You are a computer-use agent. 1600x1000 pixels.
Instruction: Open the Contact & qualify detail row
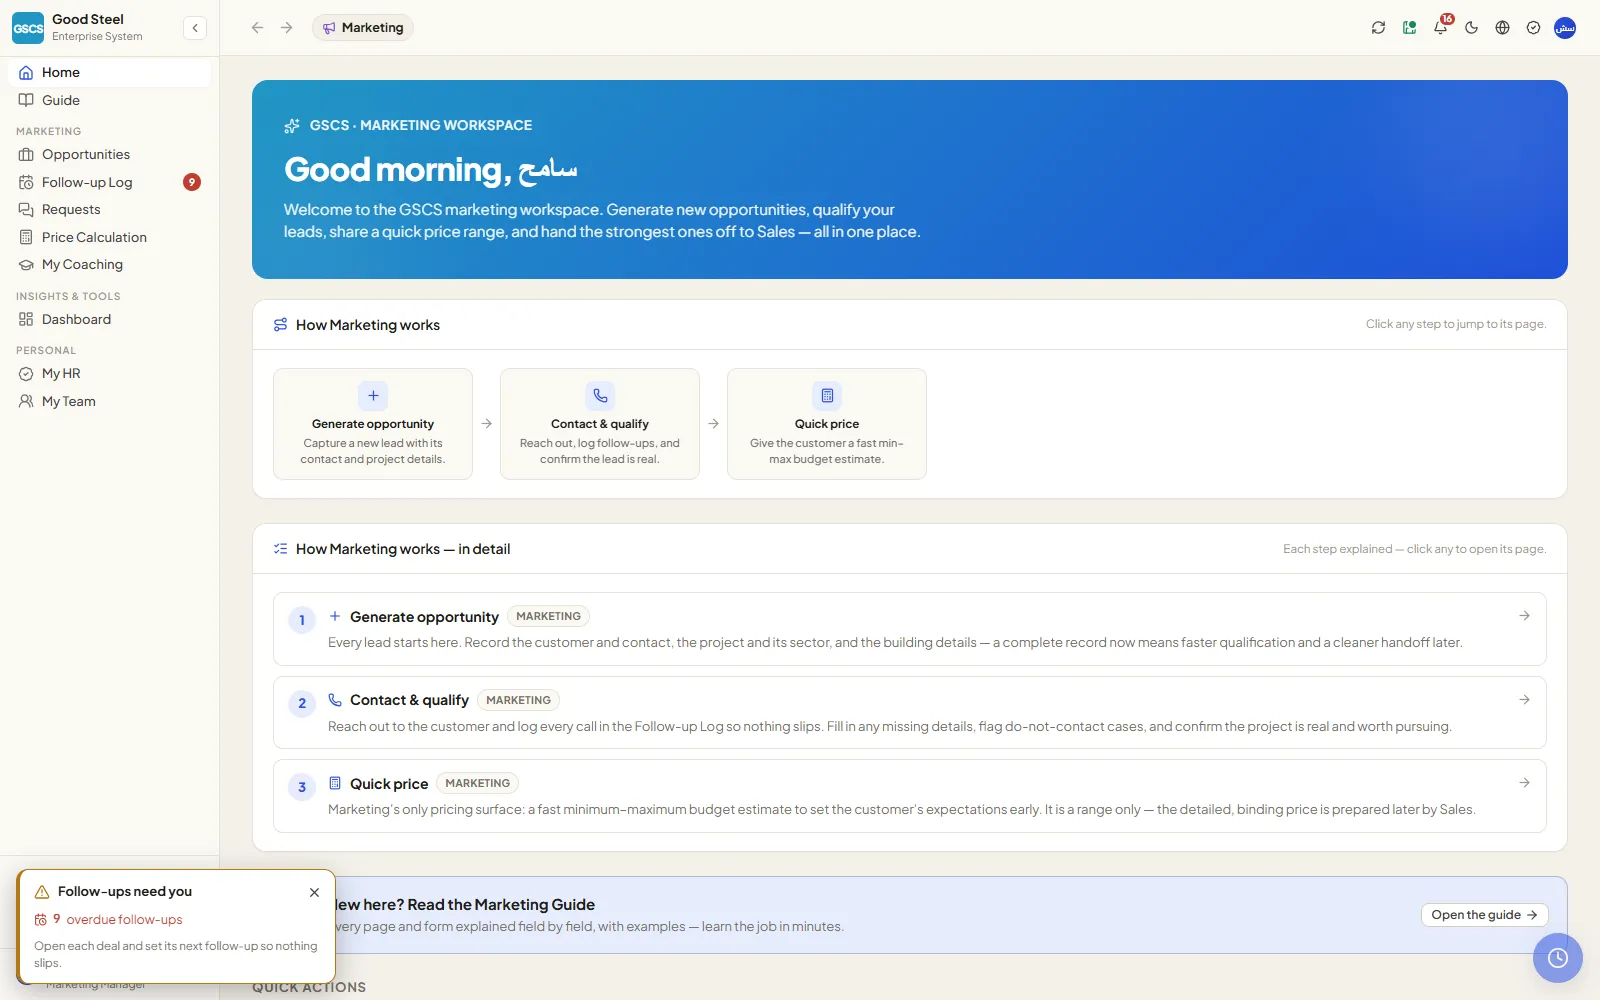click(x=910, y=712)
